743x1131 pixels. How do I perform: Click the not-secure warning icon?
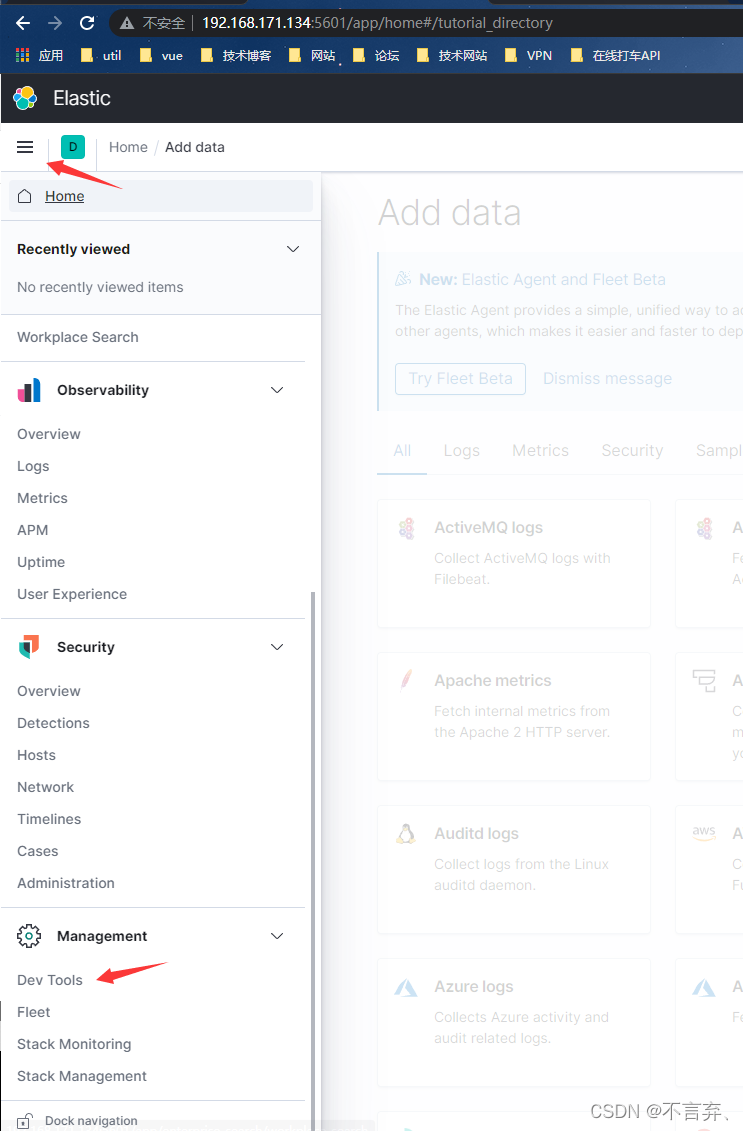pos(127,23)
